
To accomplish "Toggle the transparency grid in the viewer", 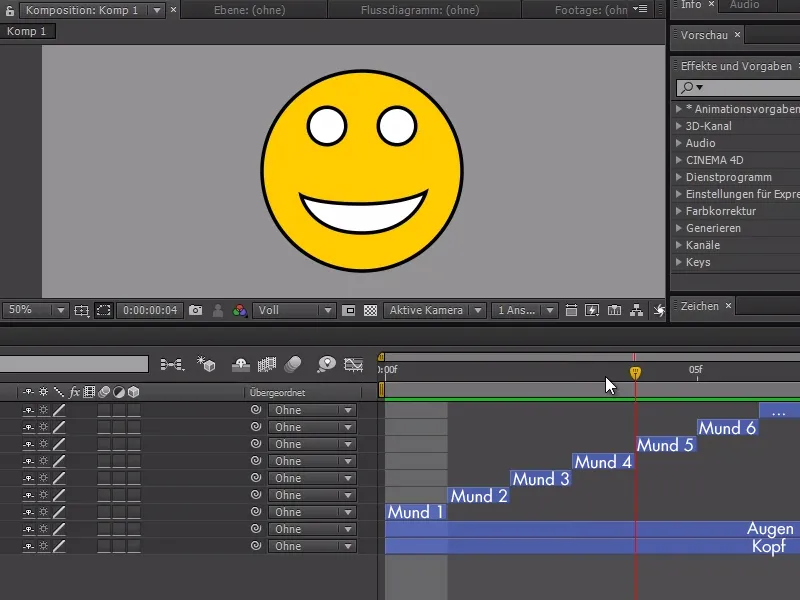I will click(x=370, y=310).
